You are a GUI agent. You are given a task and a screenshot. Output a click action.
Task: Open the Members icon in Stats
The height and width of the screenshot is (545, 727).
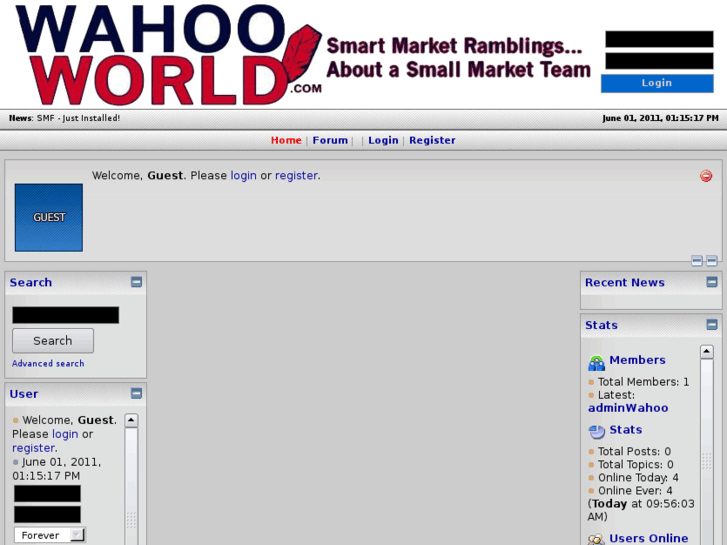[596, 362]
